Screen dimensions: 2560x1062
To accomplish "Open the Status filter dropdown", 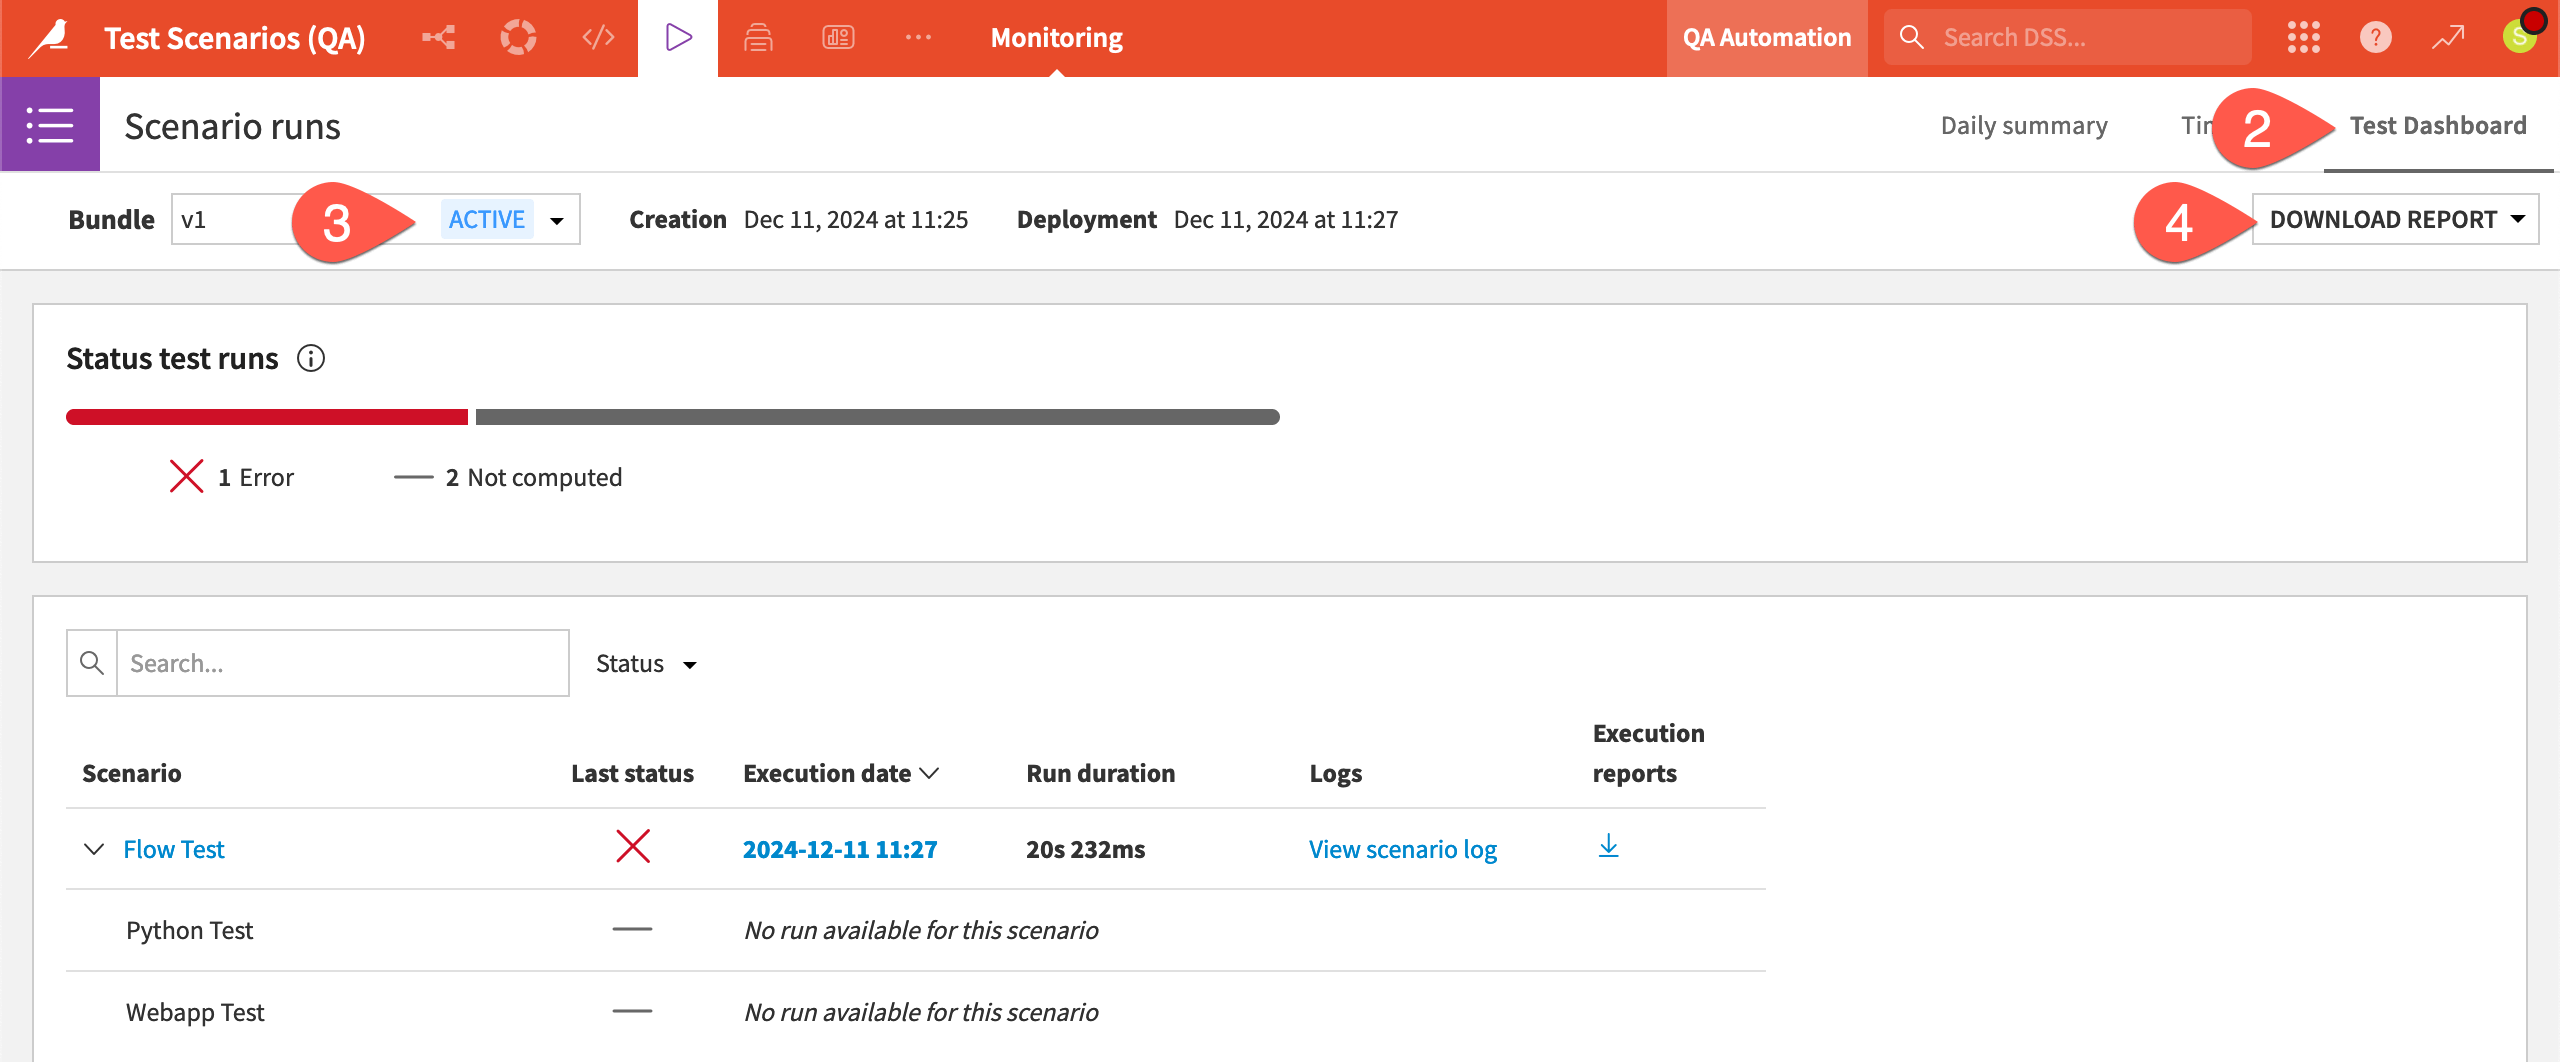I will (x=645, y=663).
